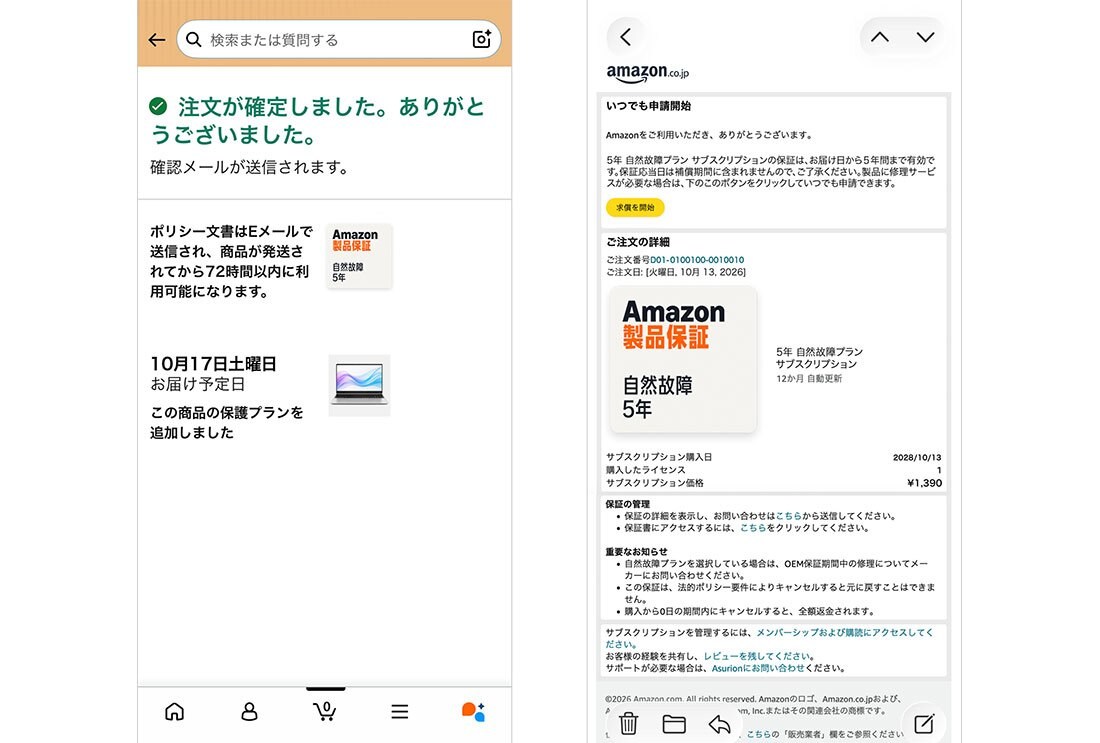Click こちら link to access warranty certificate
The height and width of the screenshot is (743, 1100).
click(x=753, y=528)
